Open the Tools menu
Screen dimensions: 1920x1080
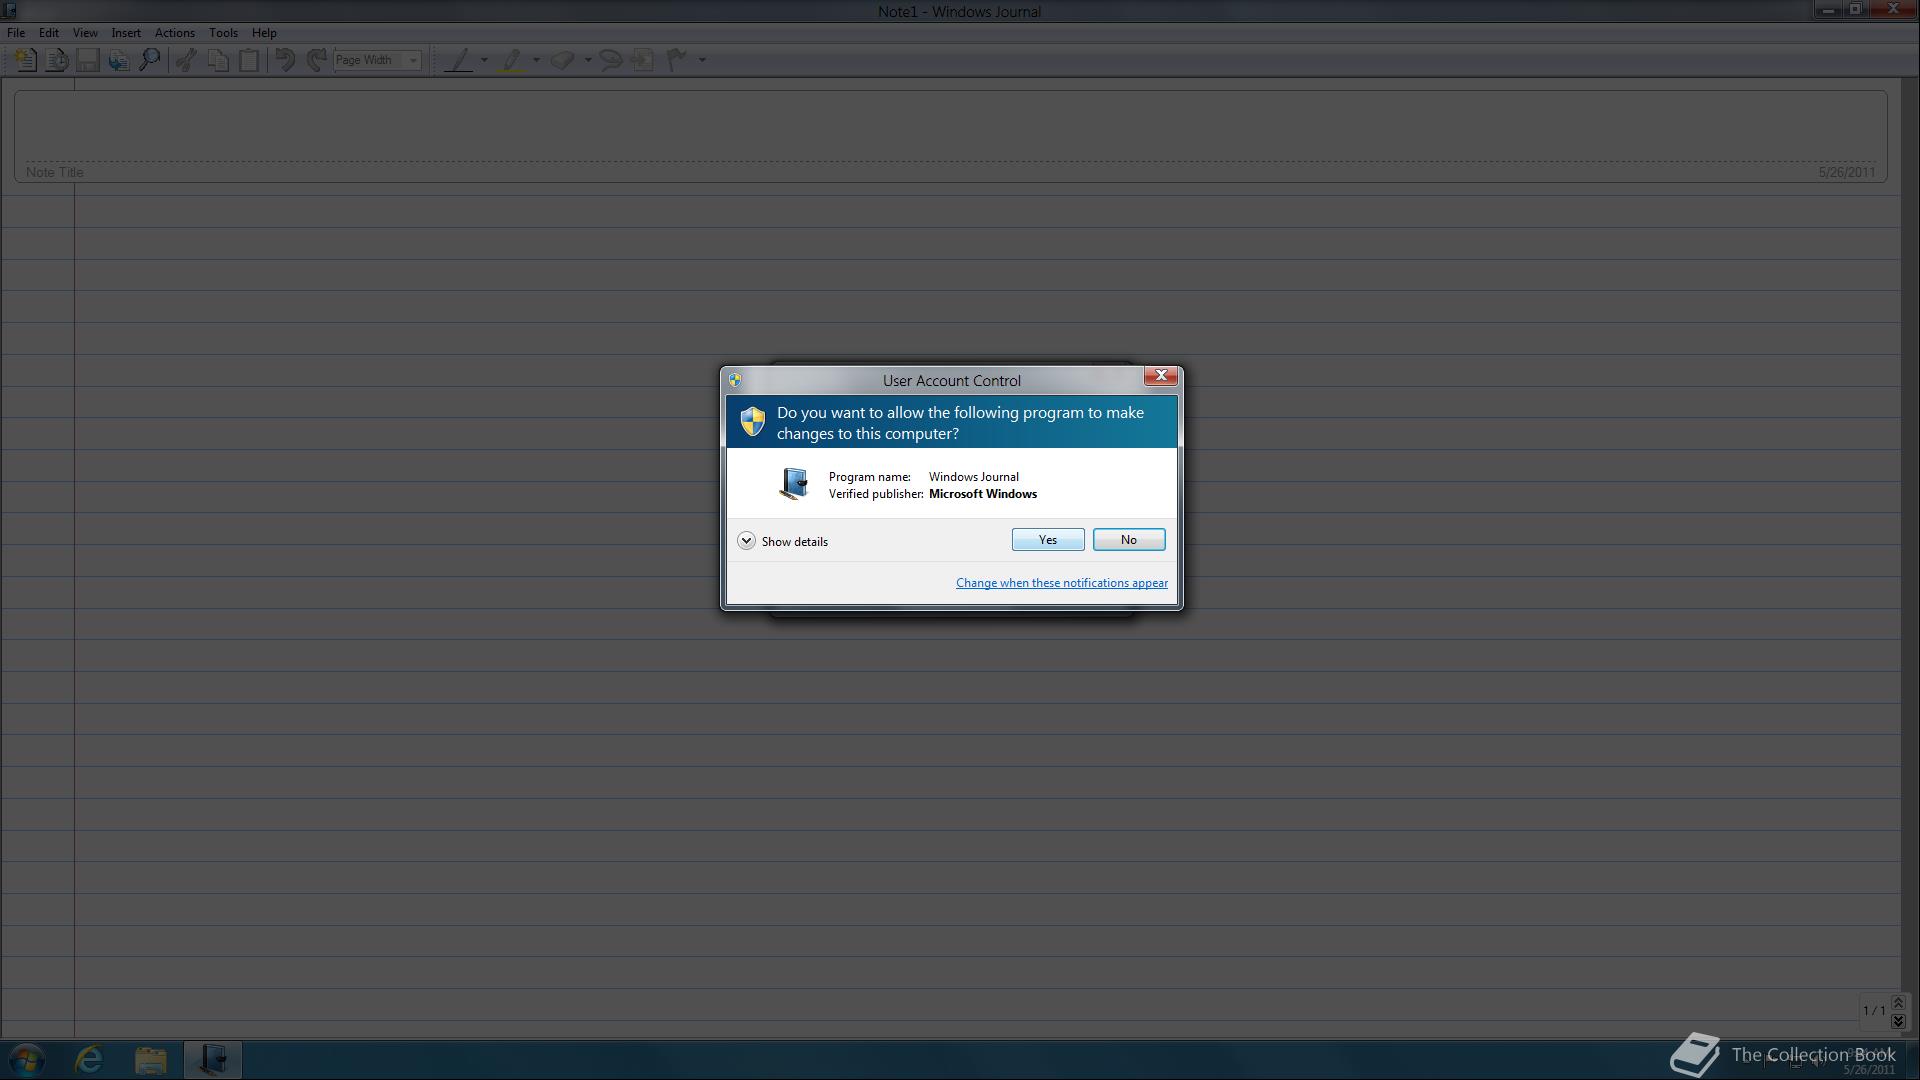[x=223, y=33]
